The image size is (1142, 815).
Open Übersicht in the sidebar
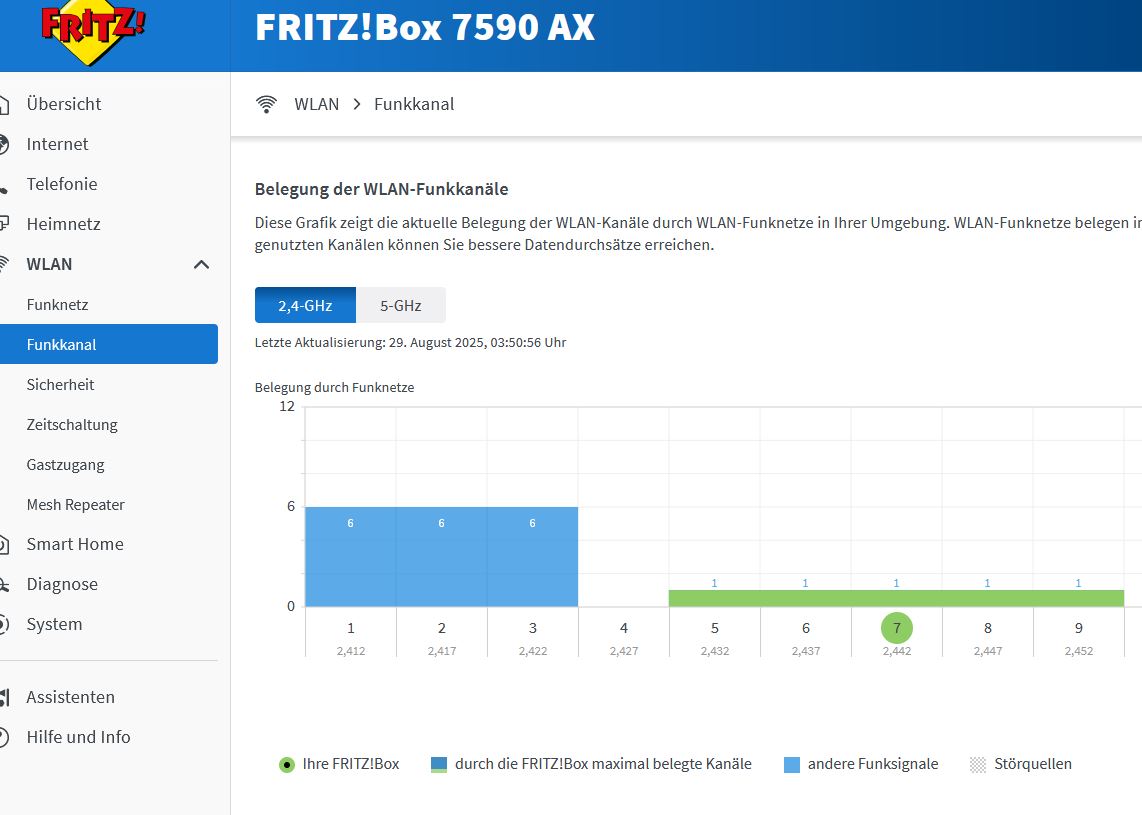point(63,104)
